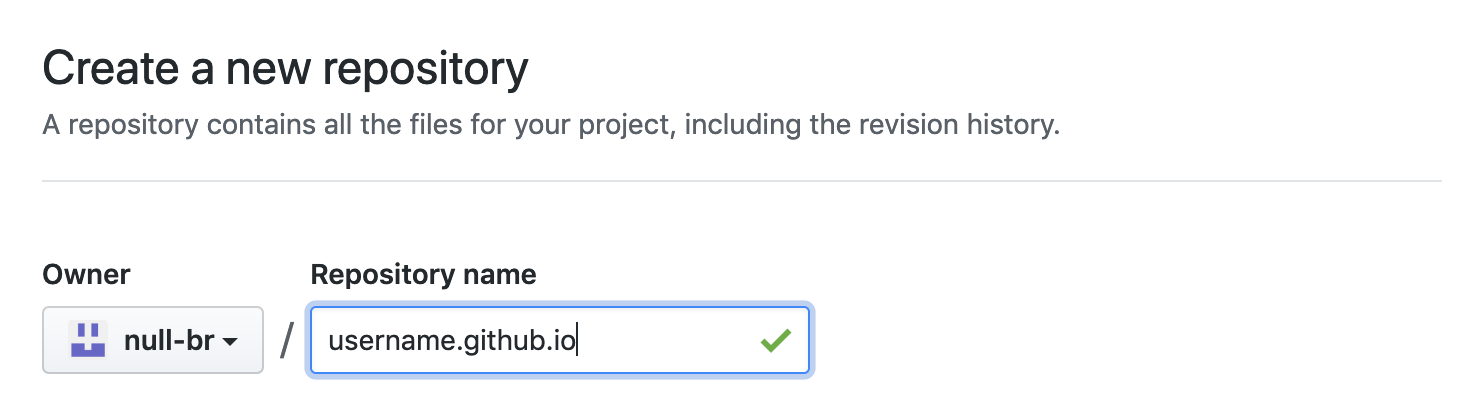Click the '.io' suffix in the name field
The width and height of the screenshot is (1466, 396).
[x=562, y=341]
